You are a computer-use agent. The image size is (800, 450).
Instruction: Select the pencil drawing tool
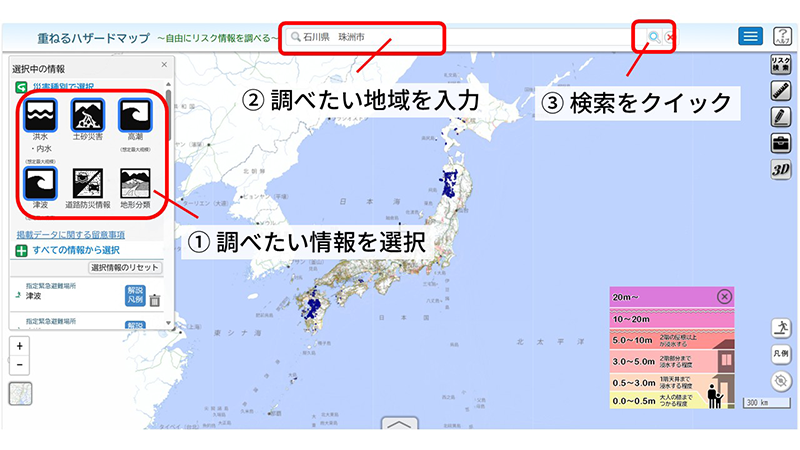(781, 117)
